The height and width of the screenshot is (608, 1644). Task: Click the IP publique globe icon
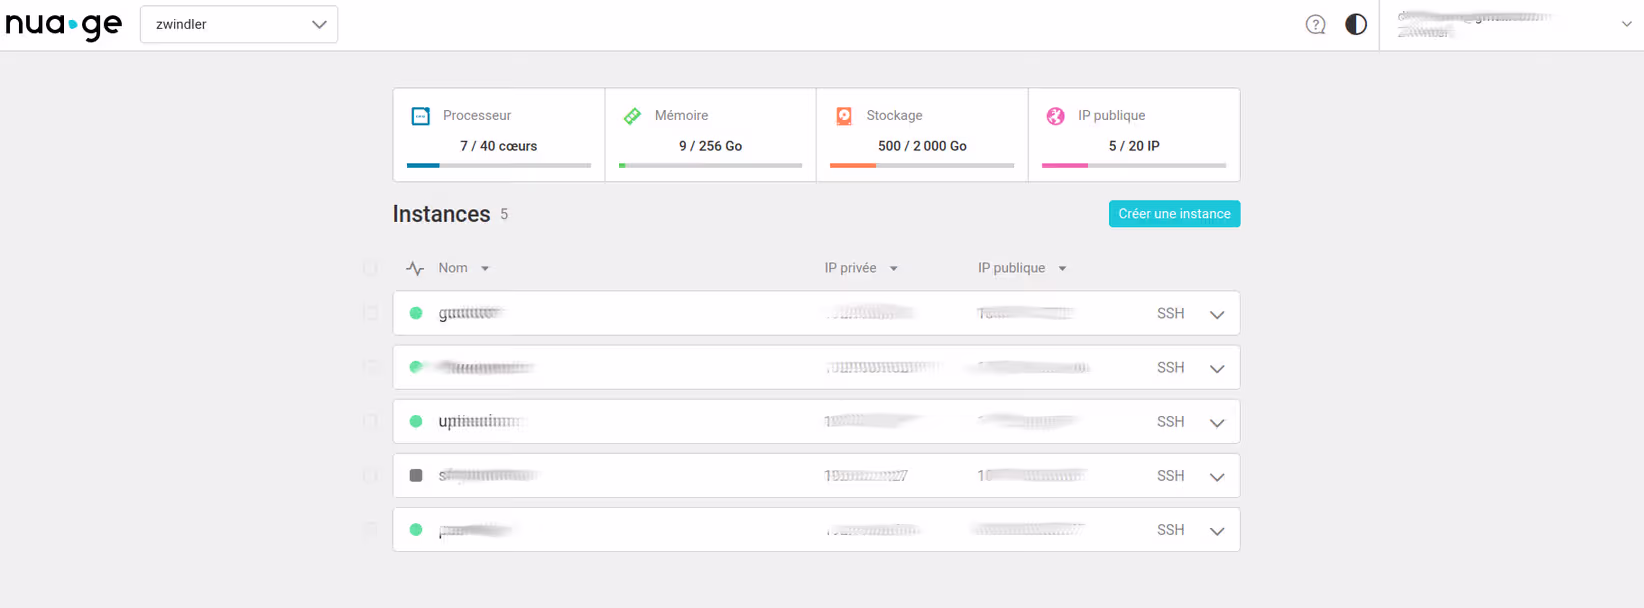click(1055, 116)
